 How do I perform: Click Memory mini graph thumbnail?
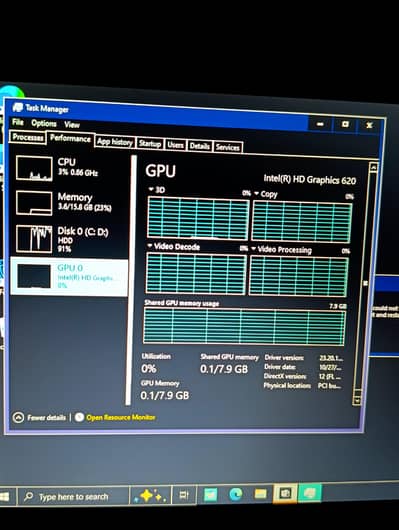(34, 203)
